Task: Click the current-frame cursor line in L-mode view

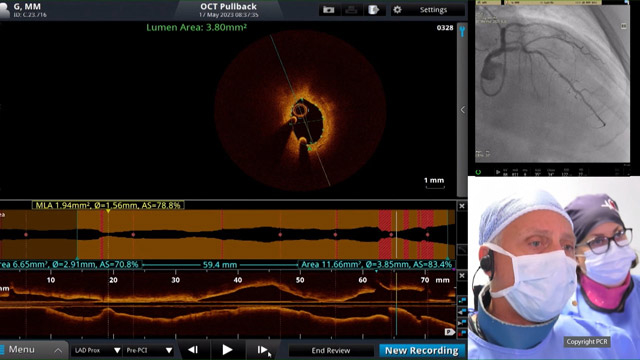Action: [396, 305]
